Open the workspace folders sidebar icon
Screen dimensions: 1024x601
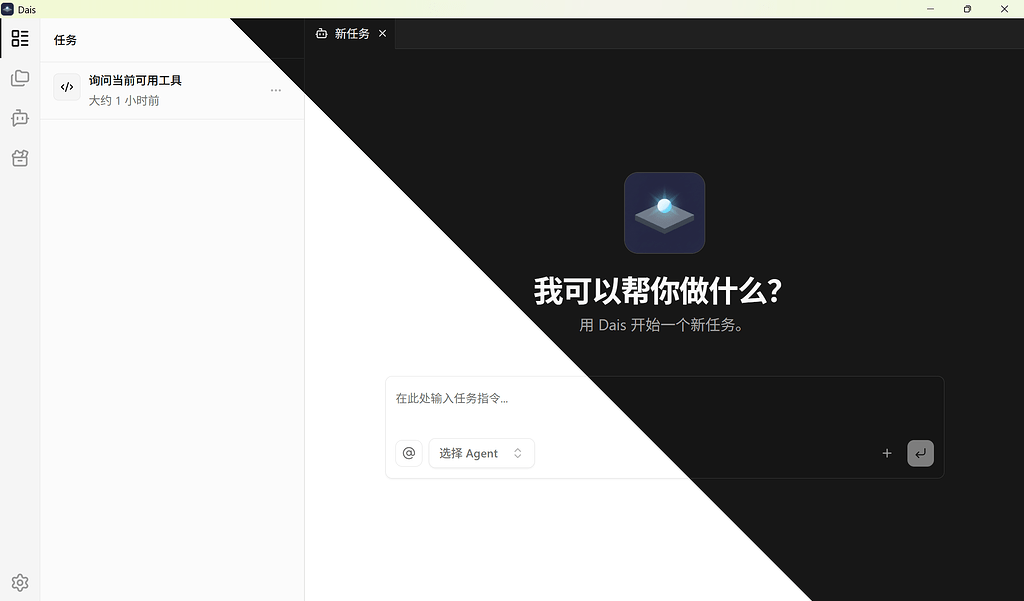(x=20, y=78)
